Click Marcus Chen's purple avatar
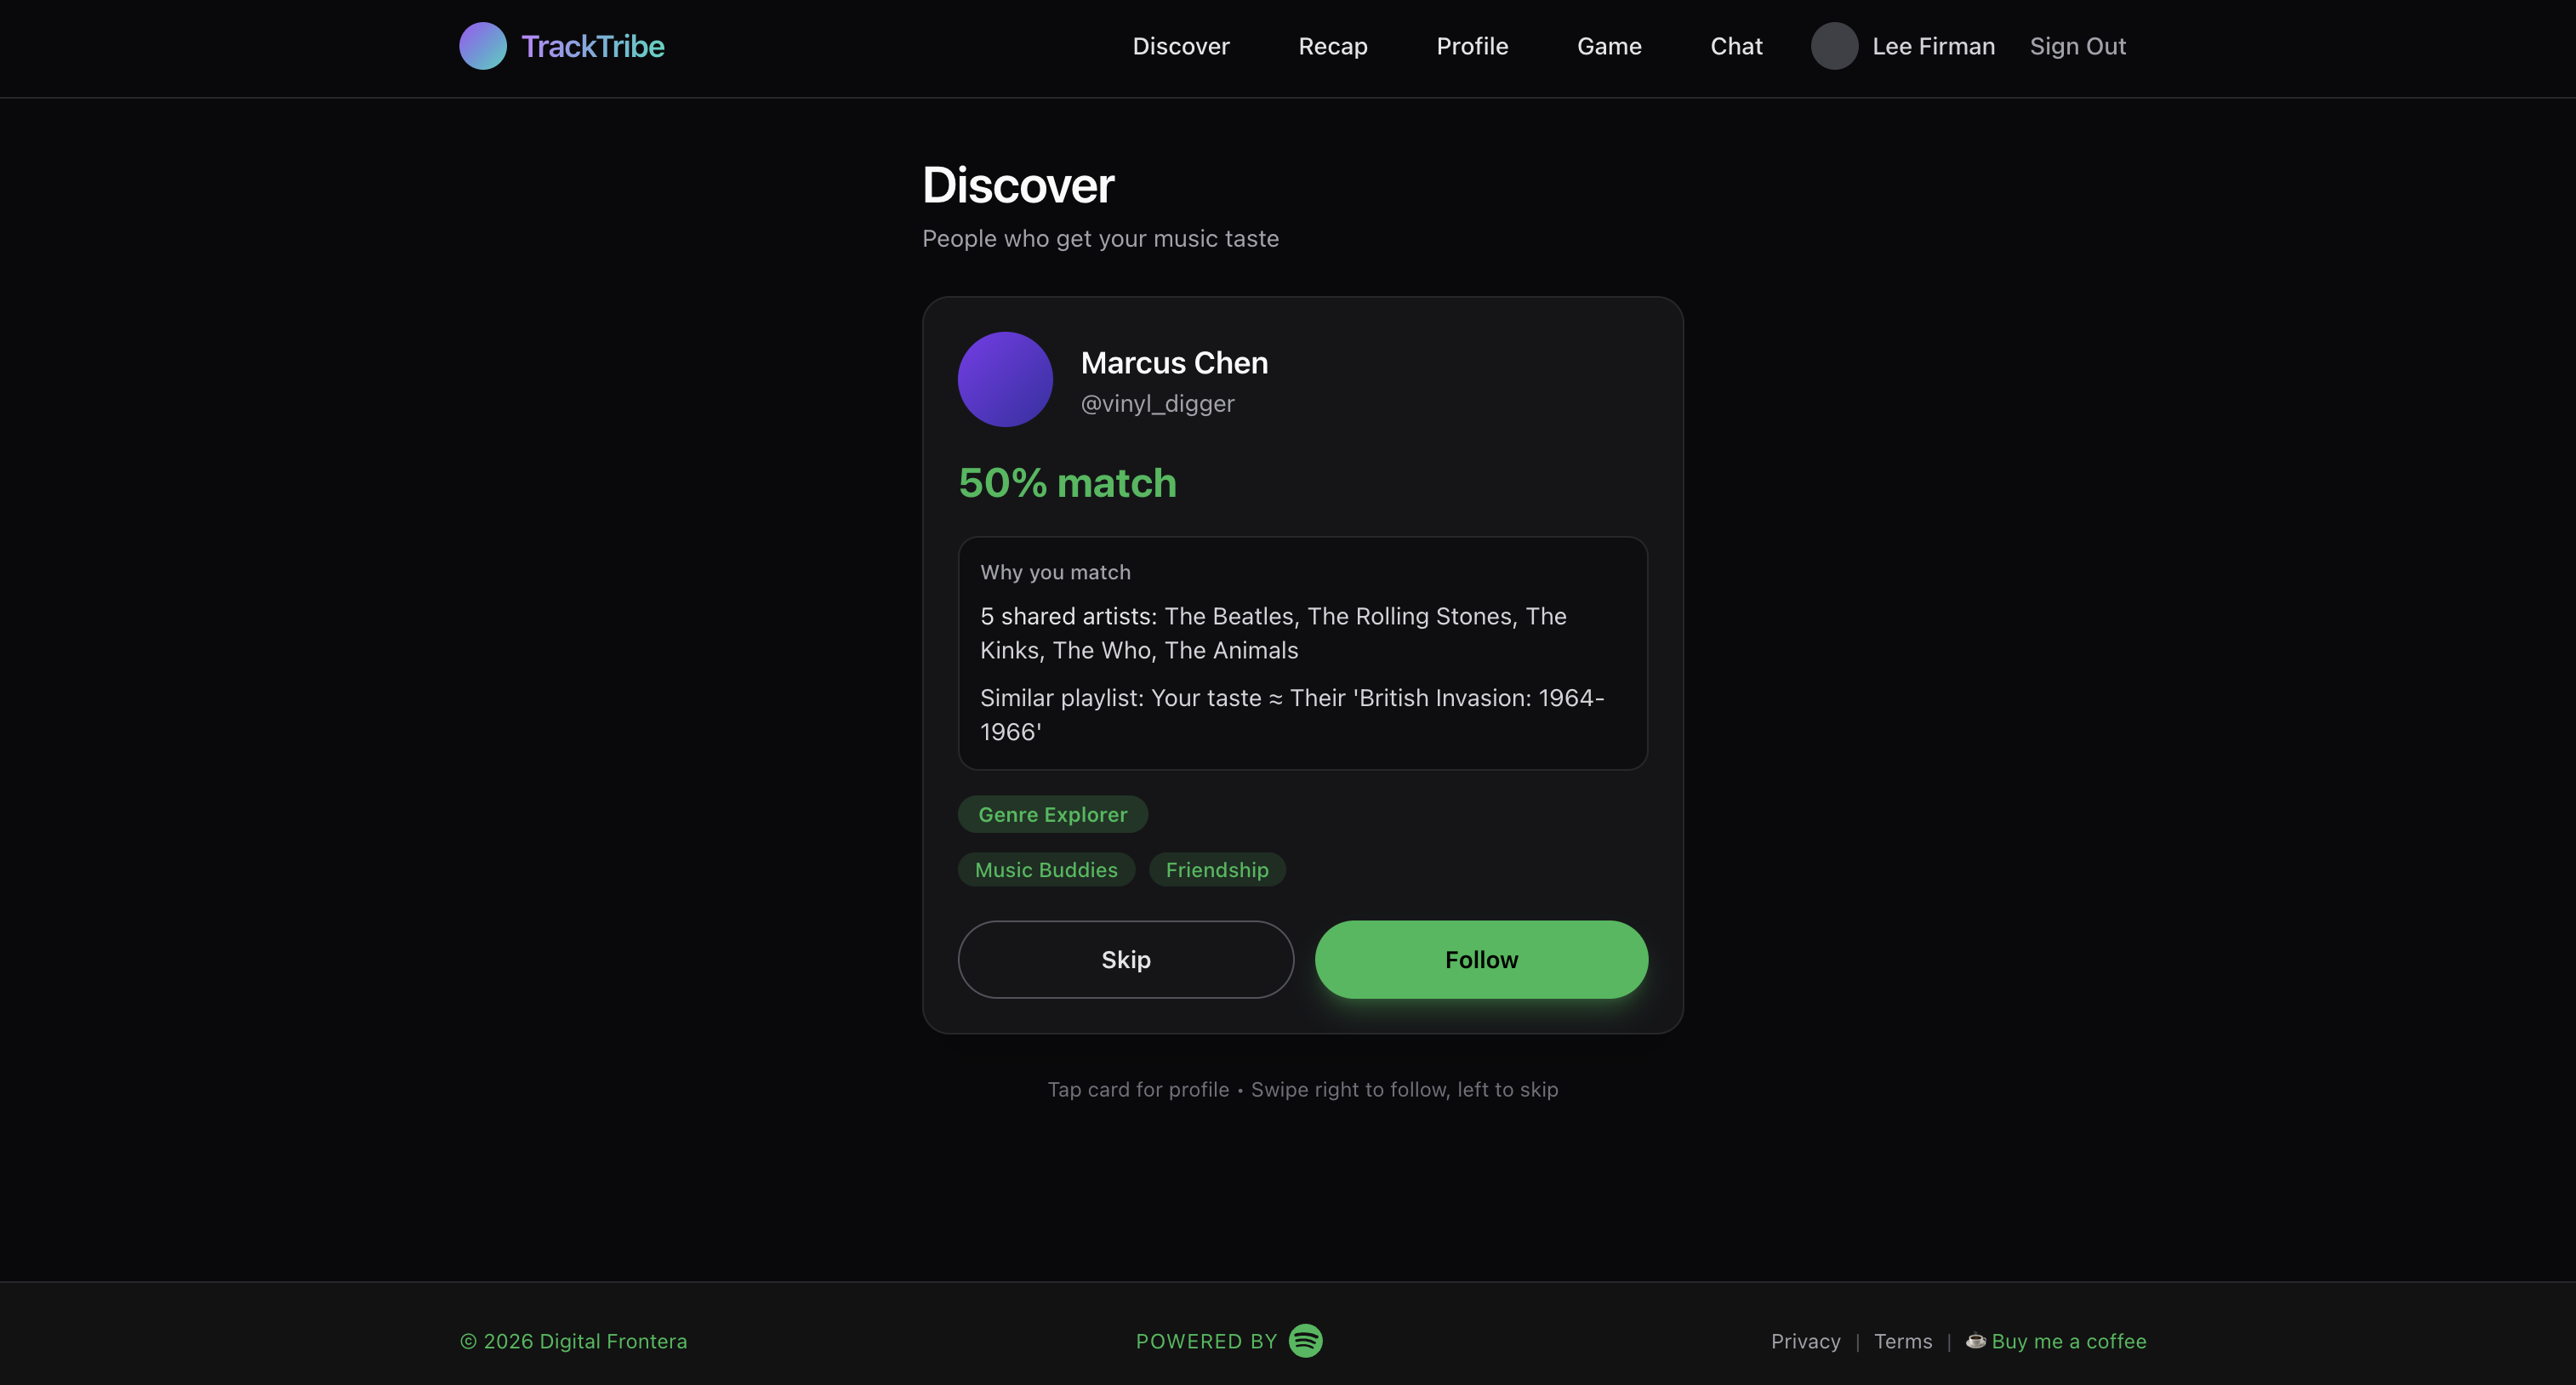This screenshot has height=1385, width=2576. (x=1005, y=379)
